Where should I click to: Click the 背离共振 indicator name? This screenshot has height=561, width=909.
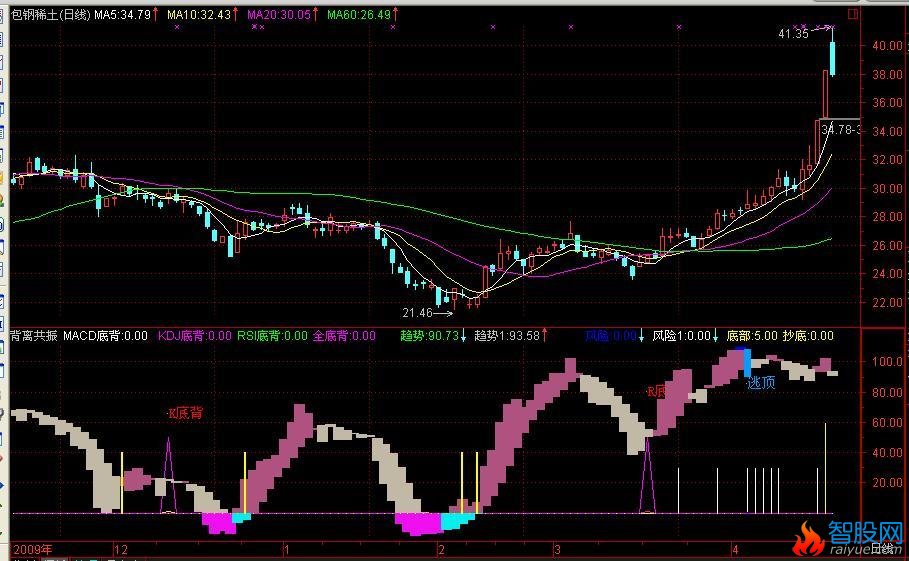[33, 337]
